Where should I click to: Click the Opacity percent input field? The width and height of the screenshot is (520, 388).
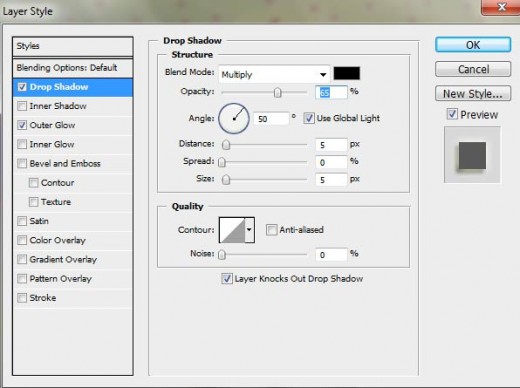click(x=331, y=92)
